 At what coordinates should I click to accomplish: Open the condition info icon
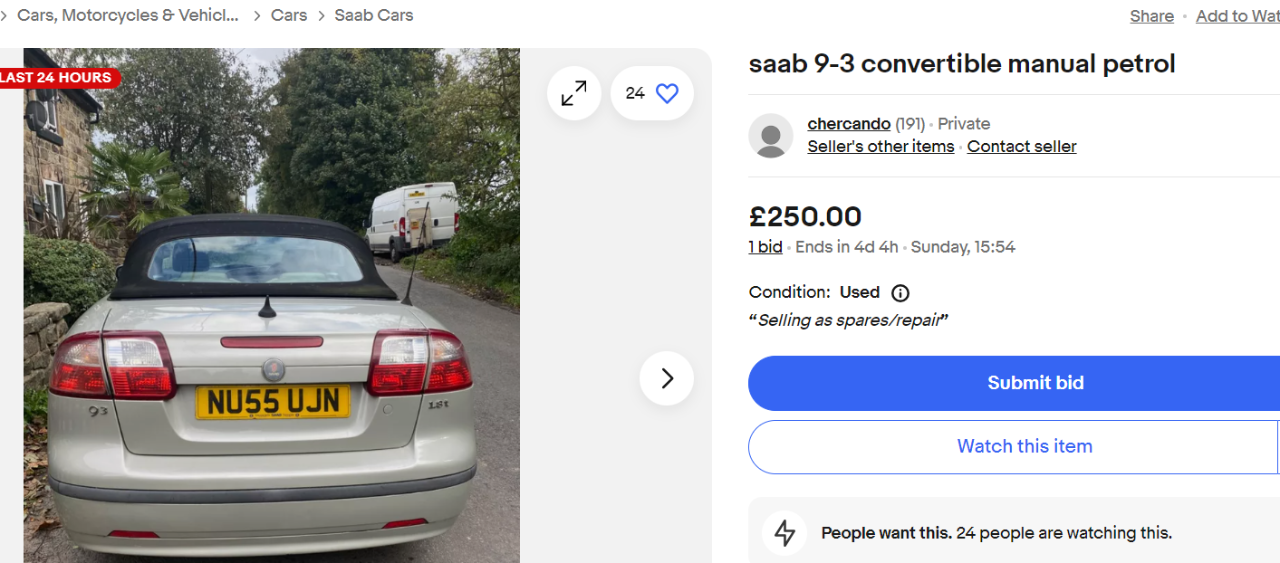tap(900, 293)
